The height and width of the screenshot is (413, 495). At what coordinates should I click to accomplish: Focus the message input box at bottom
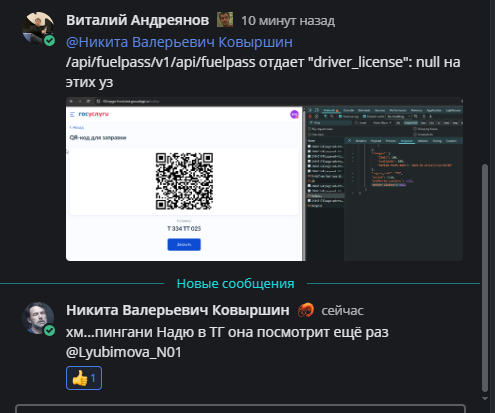[240, 409]
